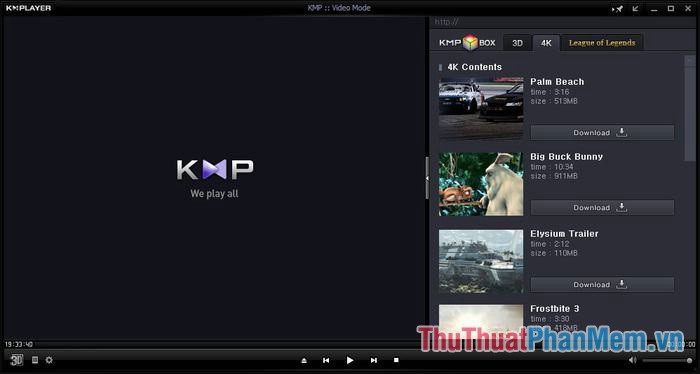Click the Palm Beach size 513MB text

(554, 101)
